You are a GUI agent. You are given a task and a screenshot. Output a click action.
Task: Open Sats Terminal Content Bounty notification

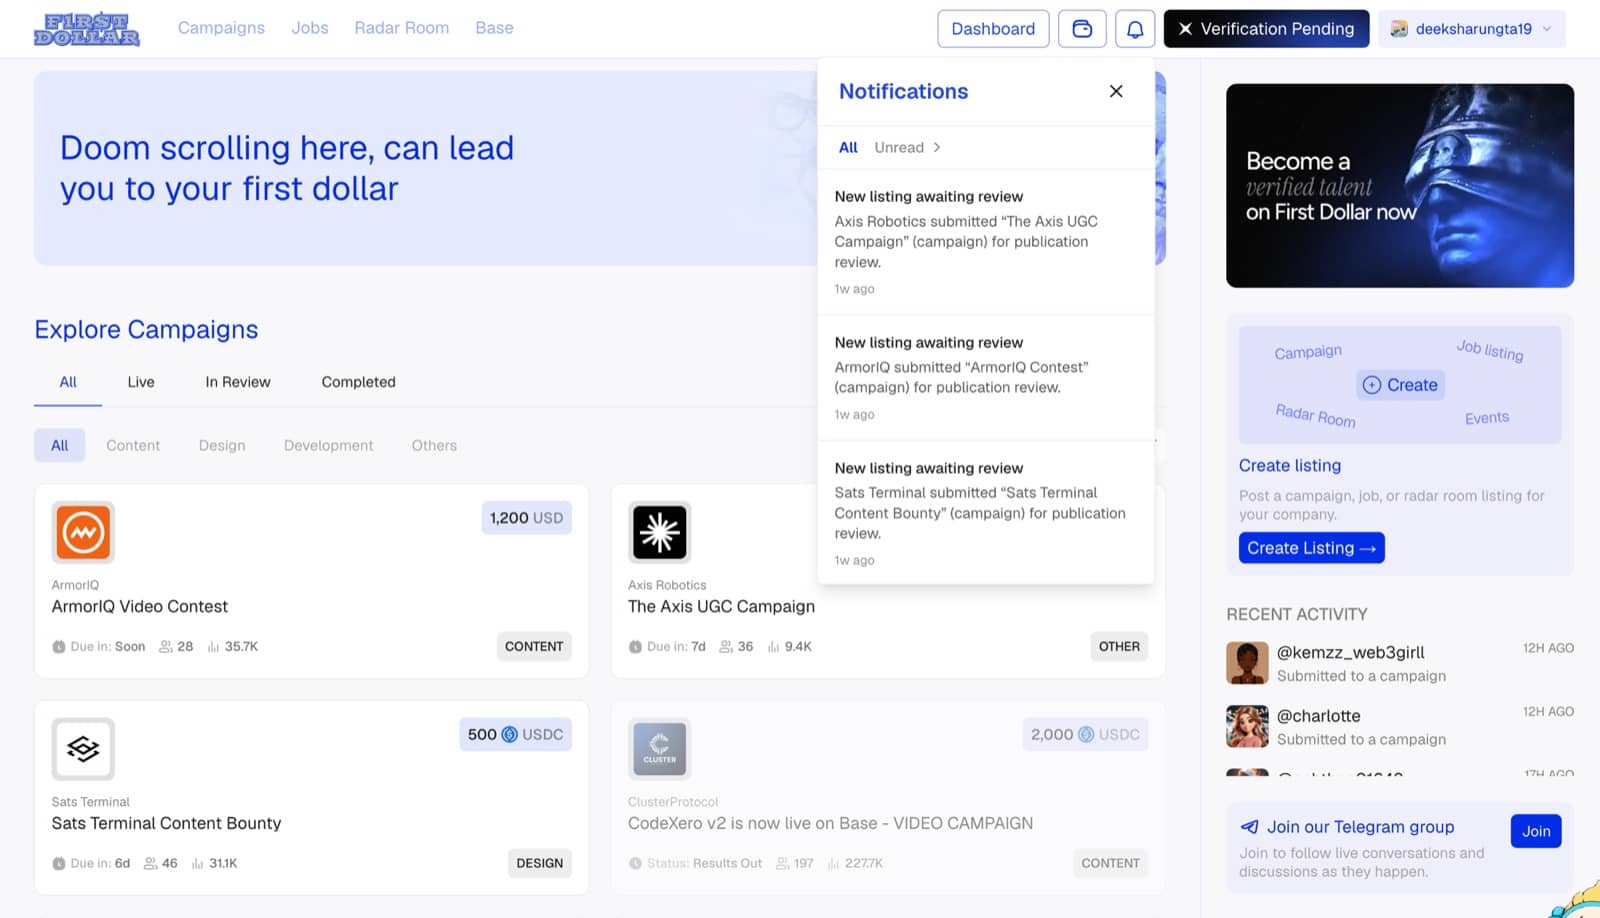(x=986, y=513)
